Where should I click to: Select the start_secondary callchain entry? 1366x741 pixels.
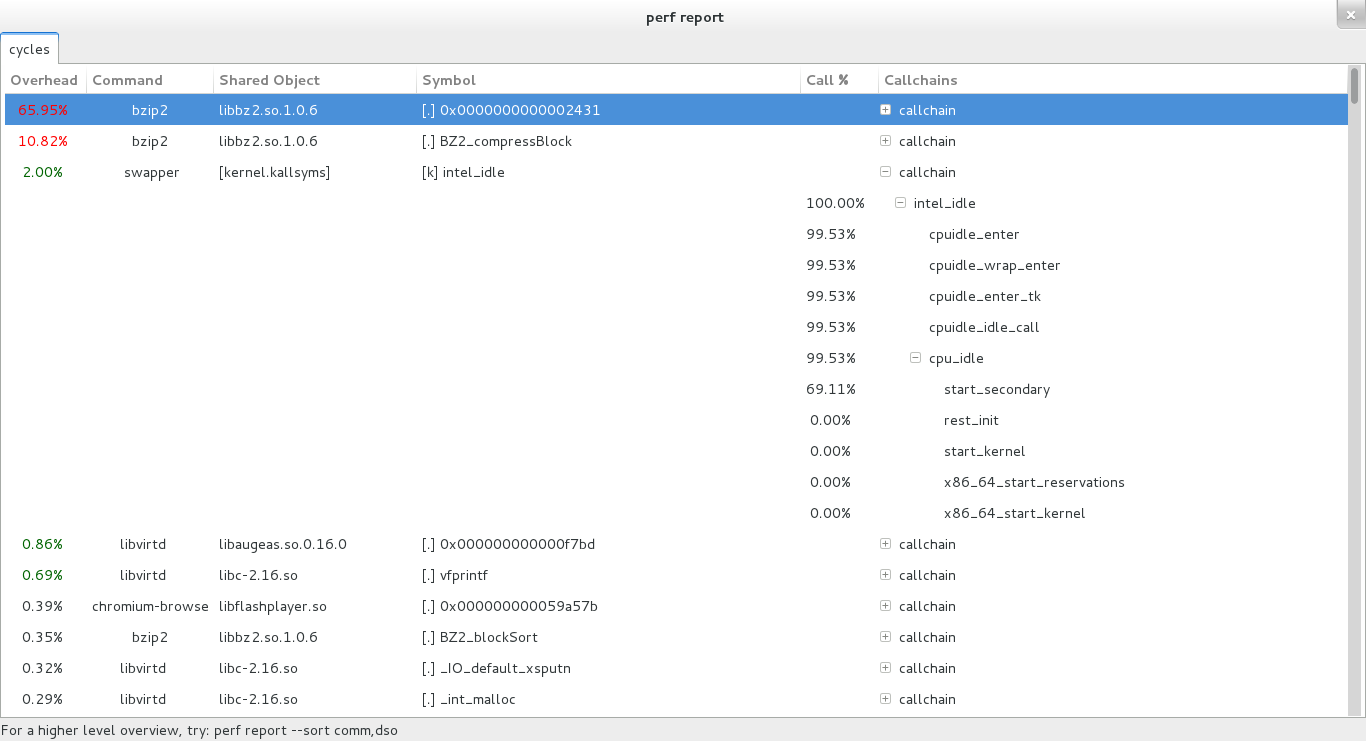[x=997, y=389]
